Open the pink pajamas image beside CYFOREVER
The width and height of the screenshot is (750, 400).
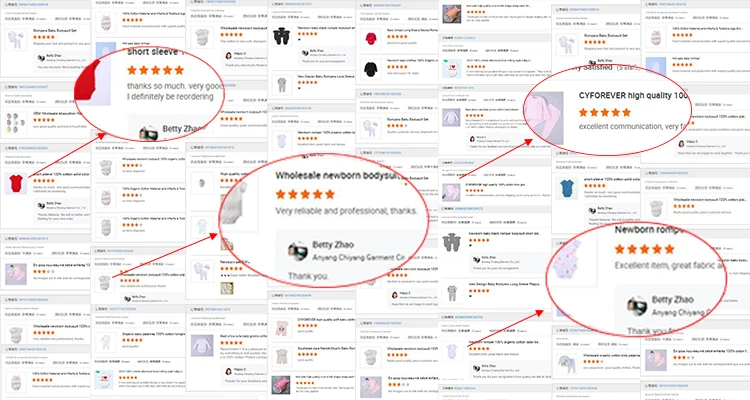coord(545,117)
